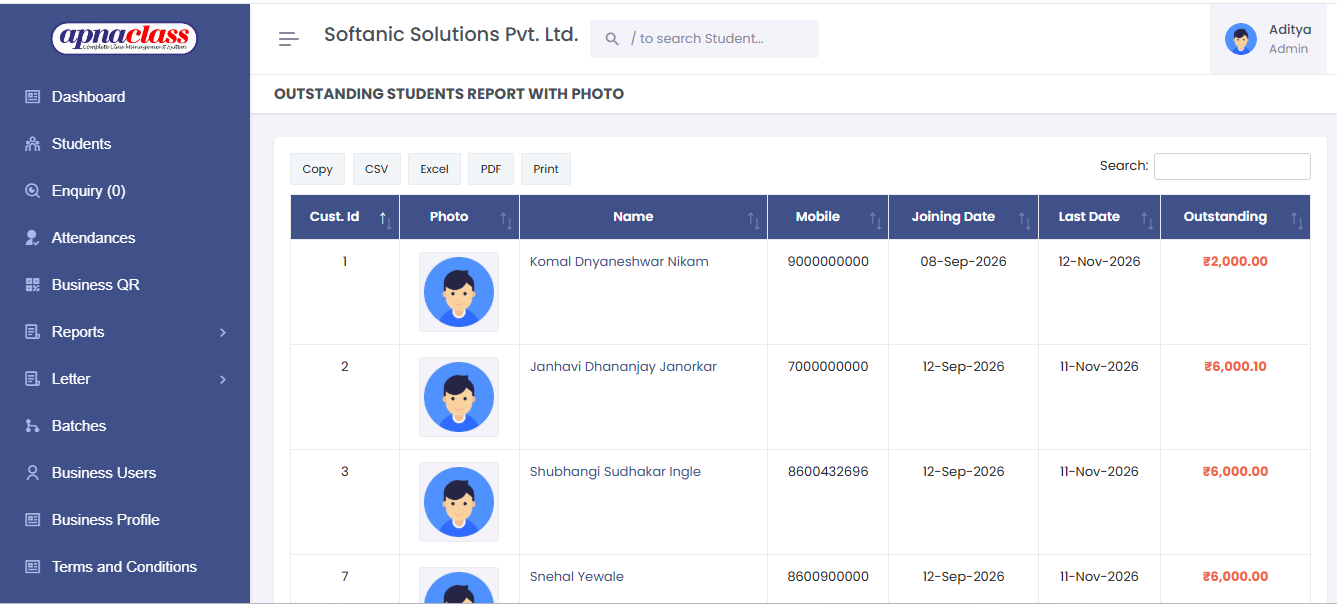
Task: Click outstanding amount ₹2,000.00
Action: (1235, 262)
